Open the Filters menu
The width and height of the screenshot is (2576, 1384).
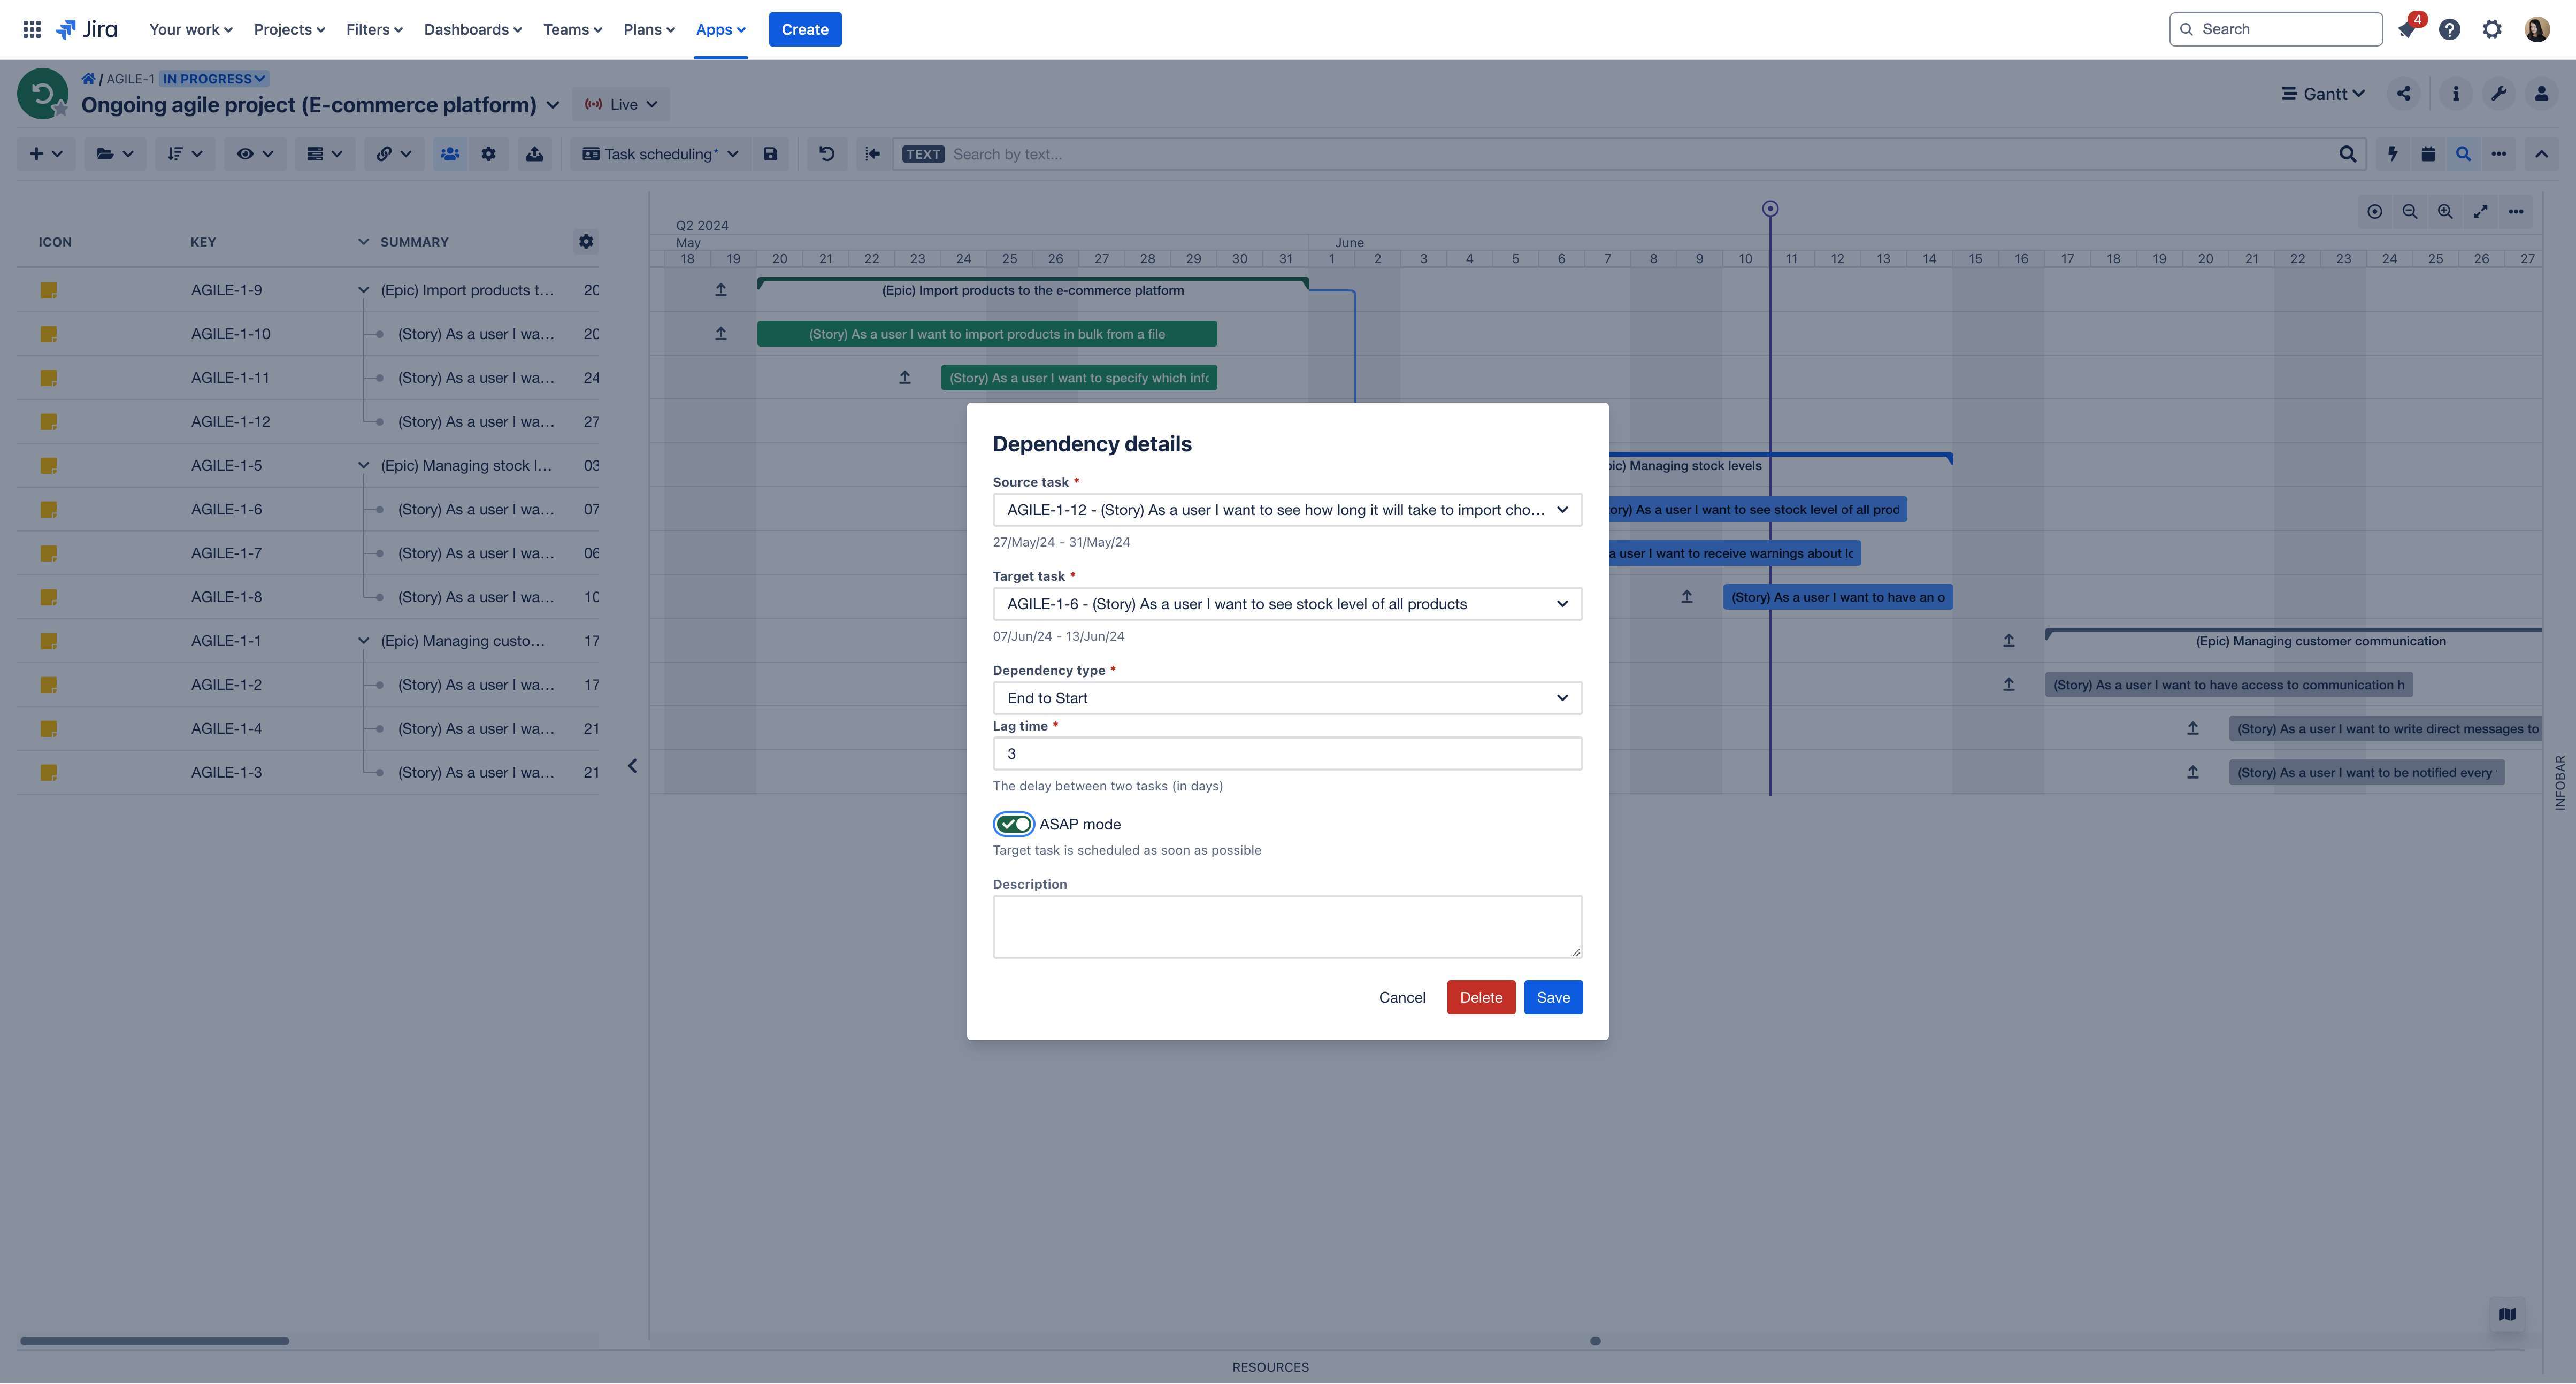(x=374, y=29)
